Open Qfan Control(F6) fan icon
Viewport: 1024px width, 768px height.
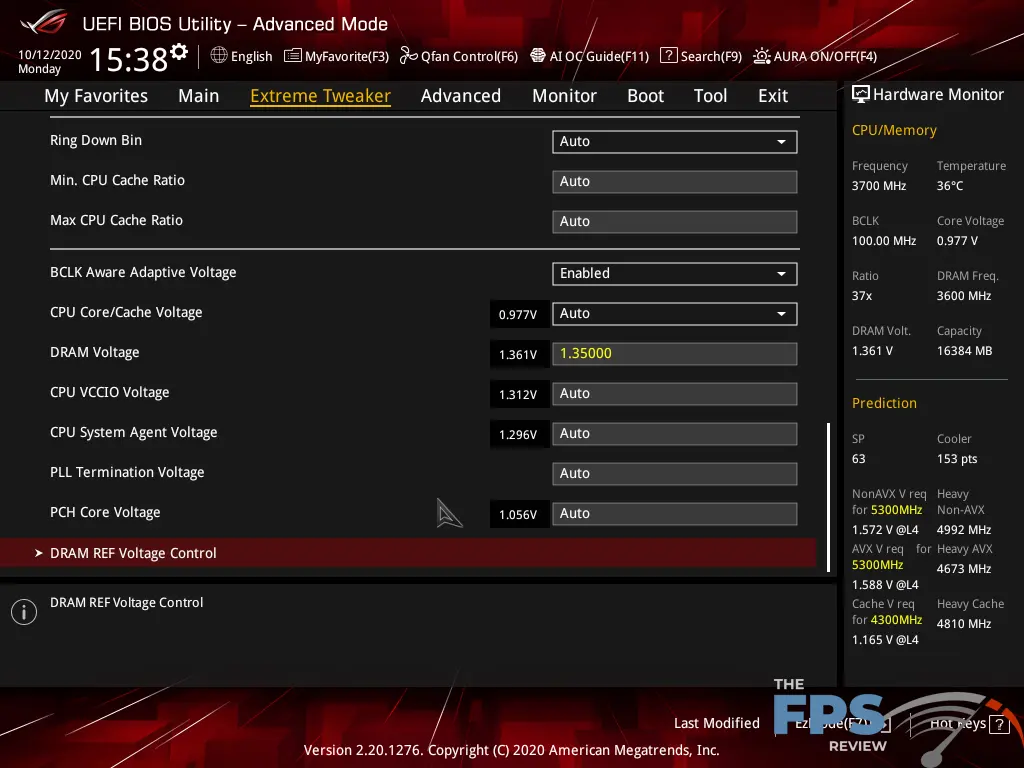pyautogui.click(x=408, y=56)
